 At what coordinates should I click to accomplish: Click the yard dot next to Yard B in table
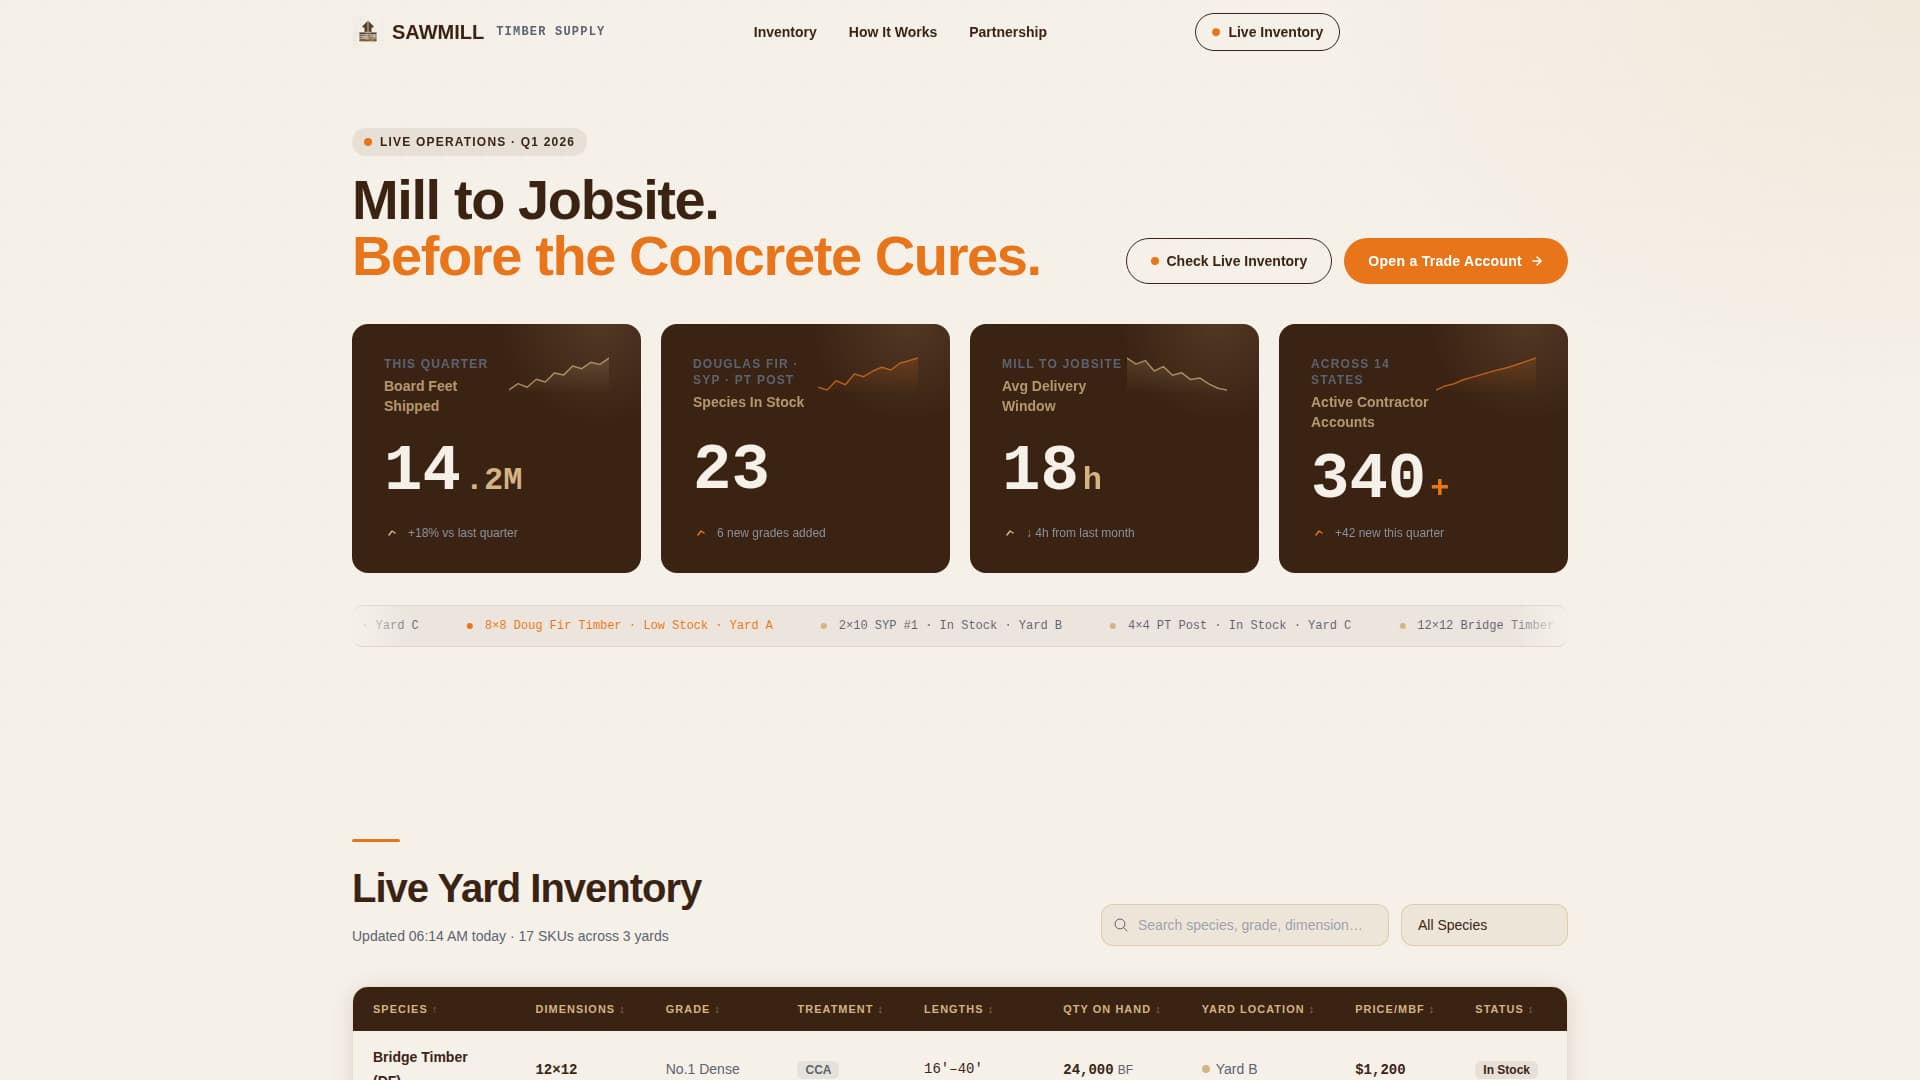[1208, 1069]
